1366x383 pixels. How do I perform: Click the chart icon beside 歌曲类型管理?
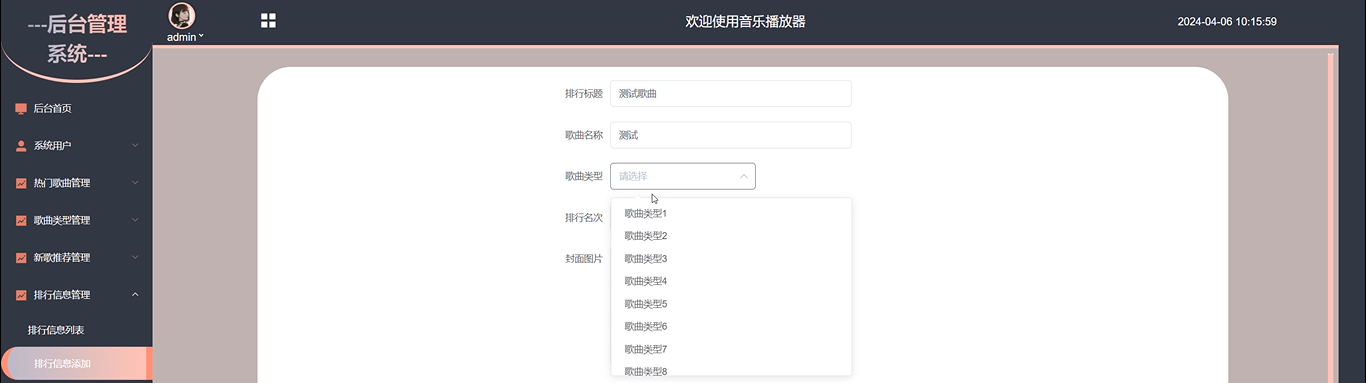pos(21,220)
